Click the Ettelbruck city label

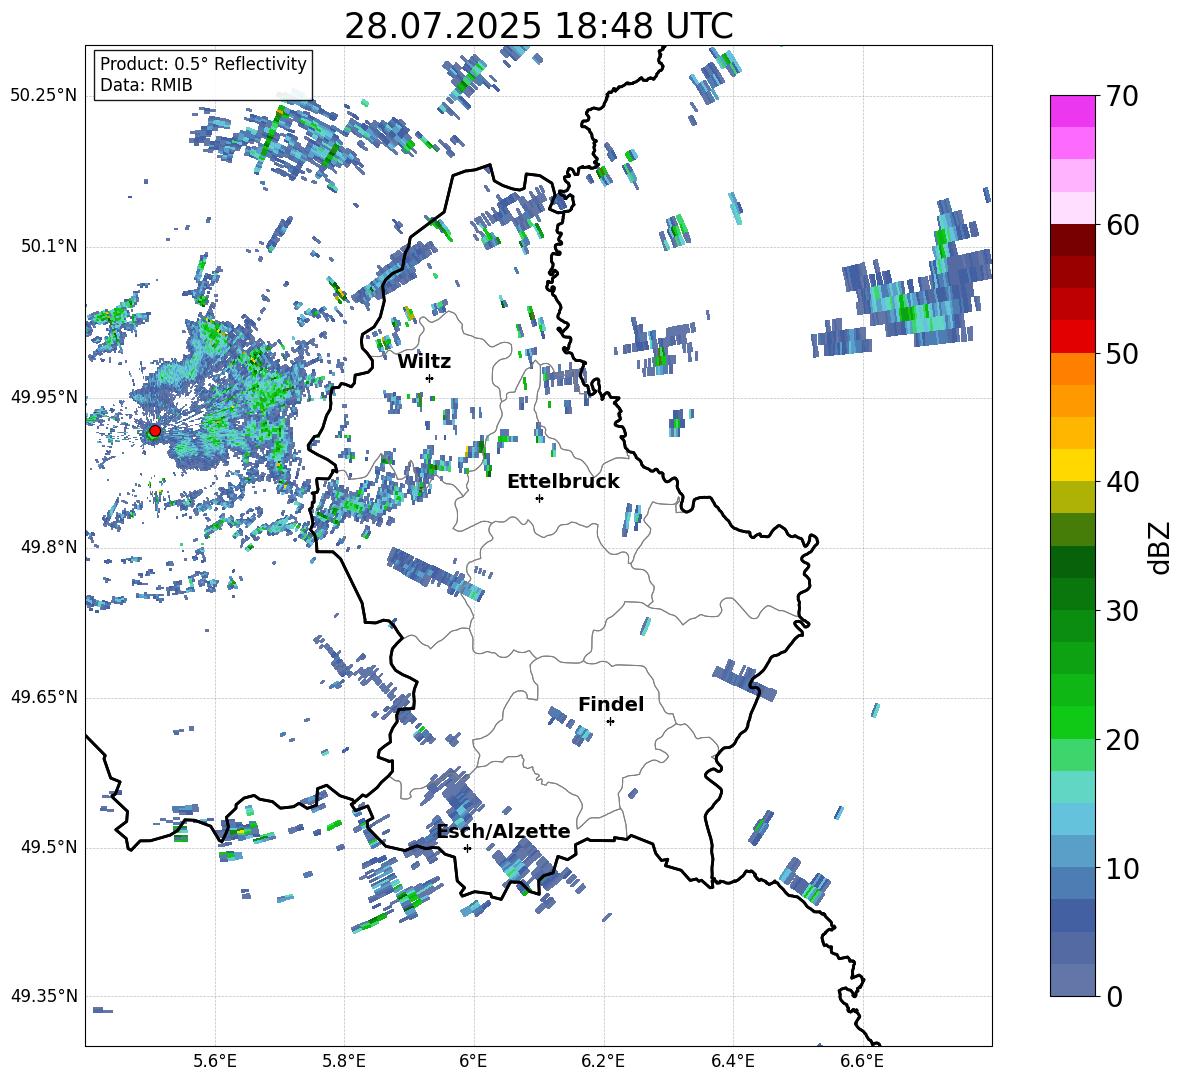click(563, 482)
